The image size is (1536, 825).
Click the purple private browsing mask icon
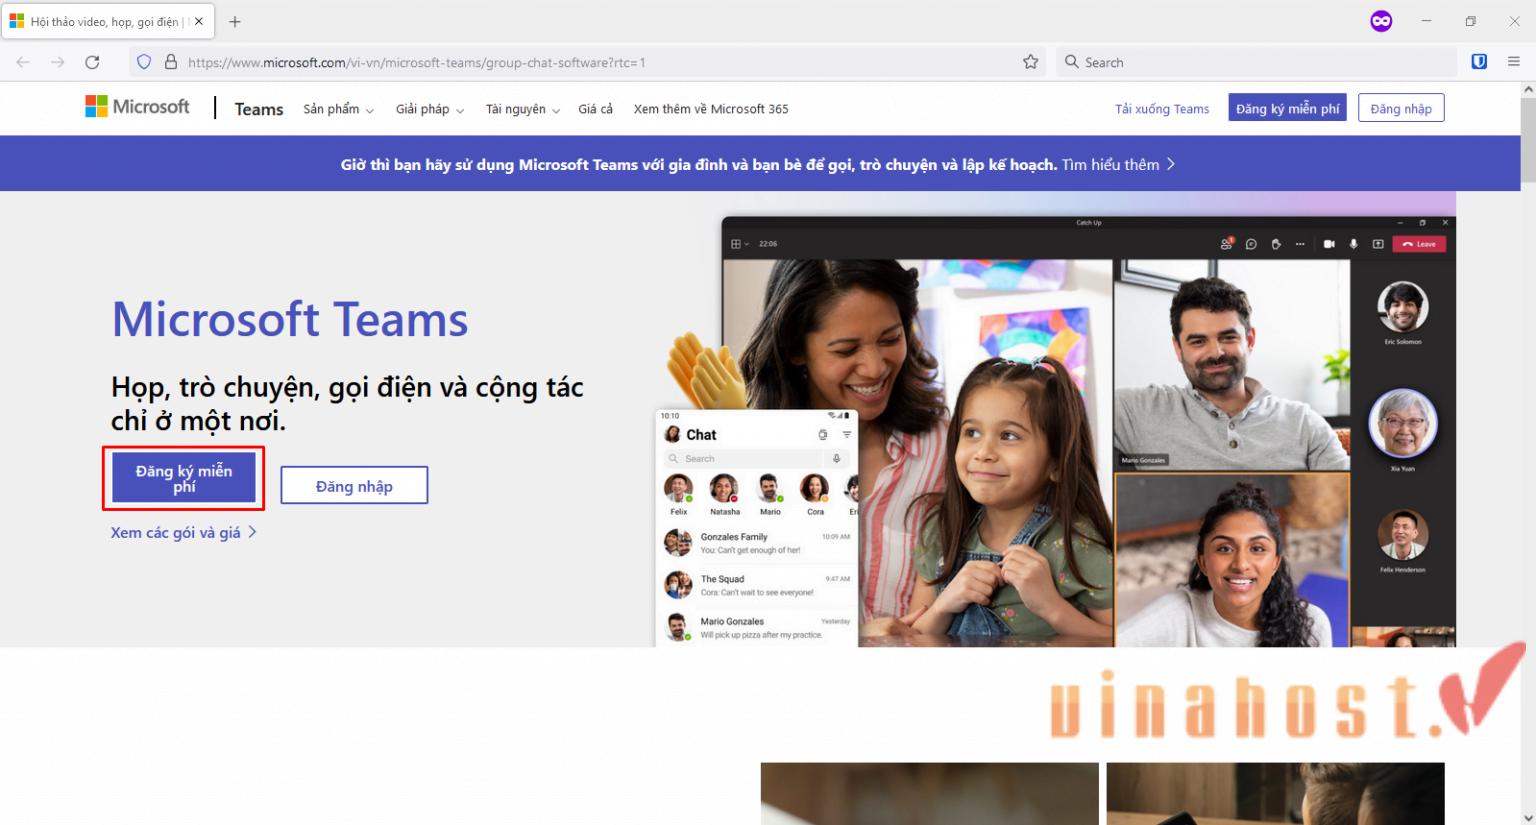click(x=1381, y=21)
